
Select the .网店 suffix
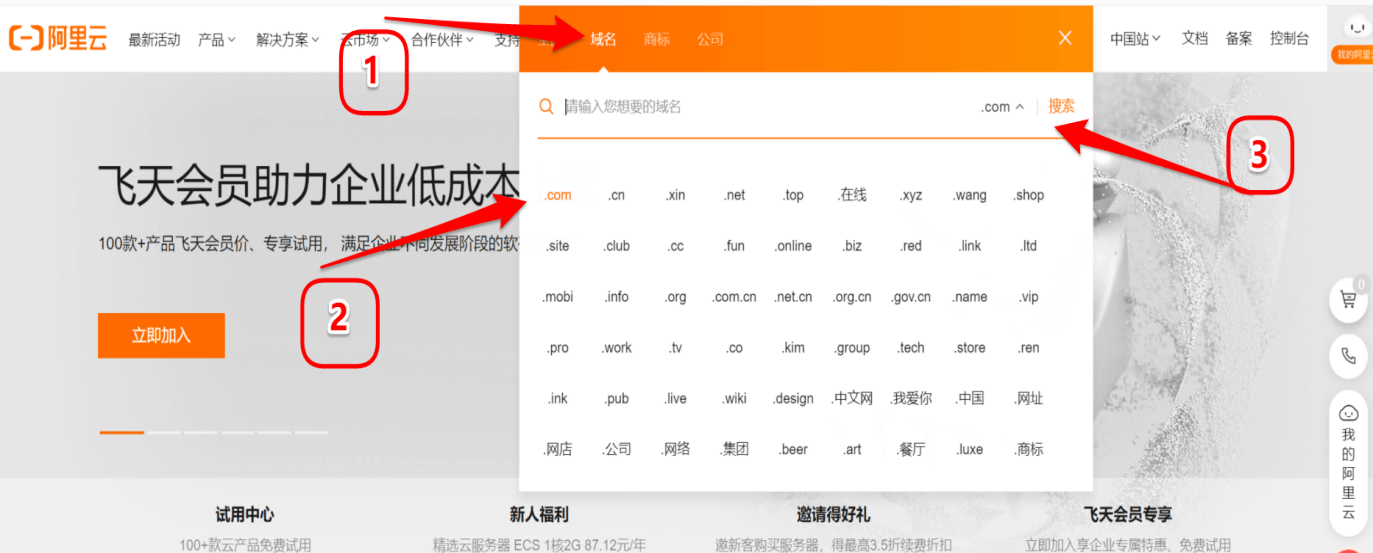558,449
